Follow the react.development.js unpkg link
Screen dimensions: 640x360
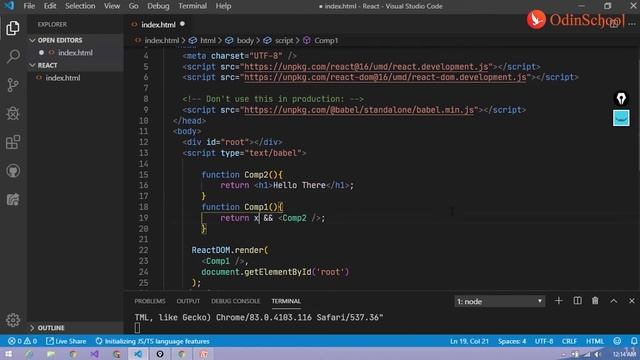(x=366, y=67)
